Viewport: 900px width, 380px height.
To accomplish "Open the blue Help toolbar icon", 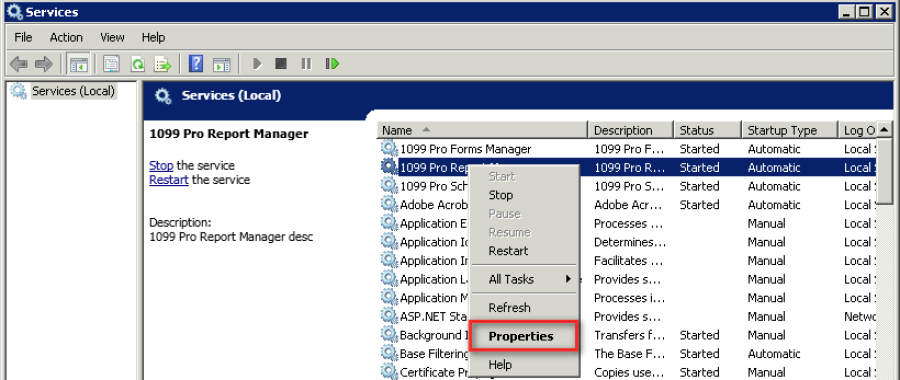I will (x=196, y=64).
